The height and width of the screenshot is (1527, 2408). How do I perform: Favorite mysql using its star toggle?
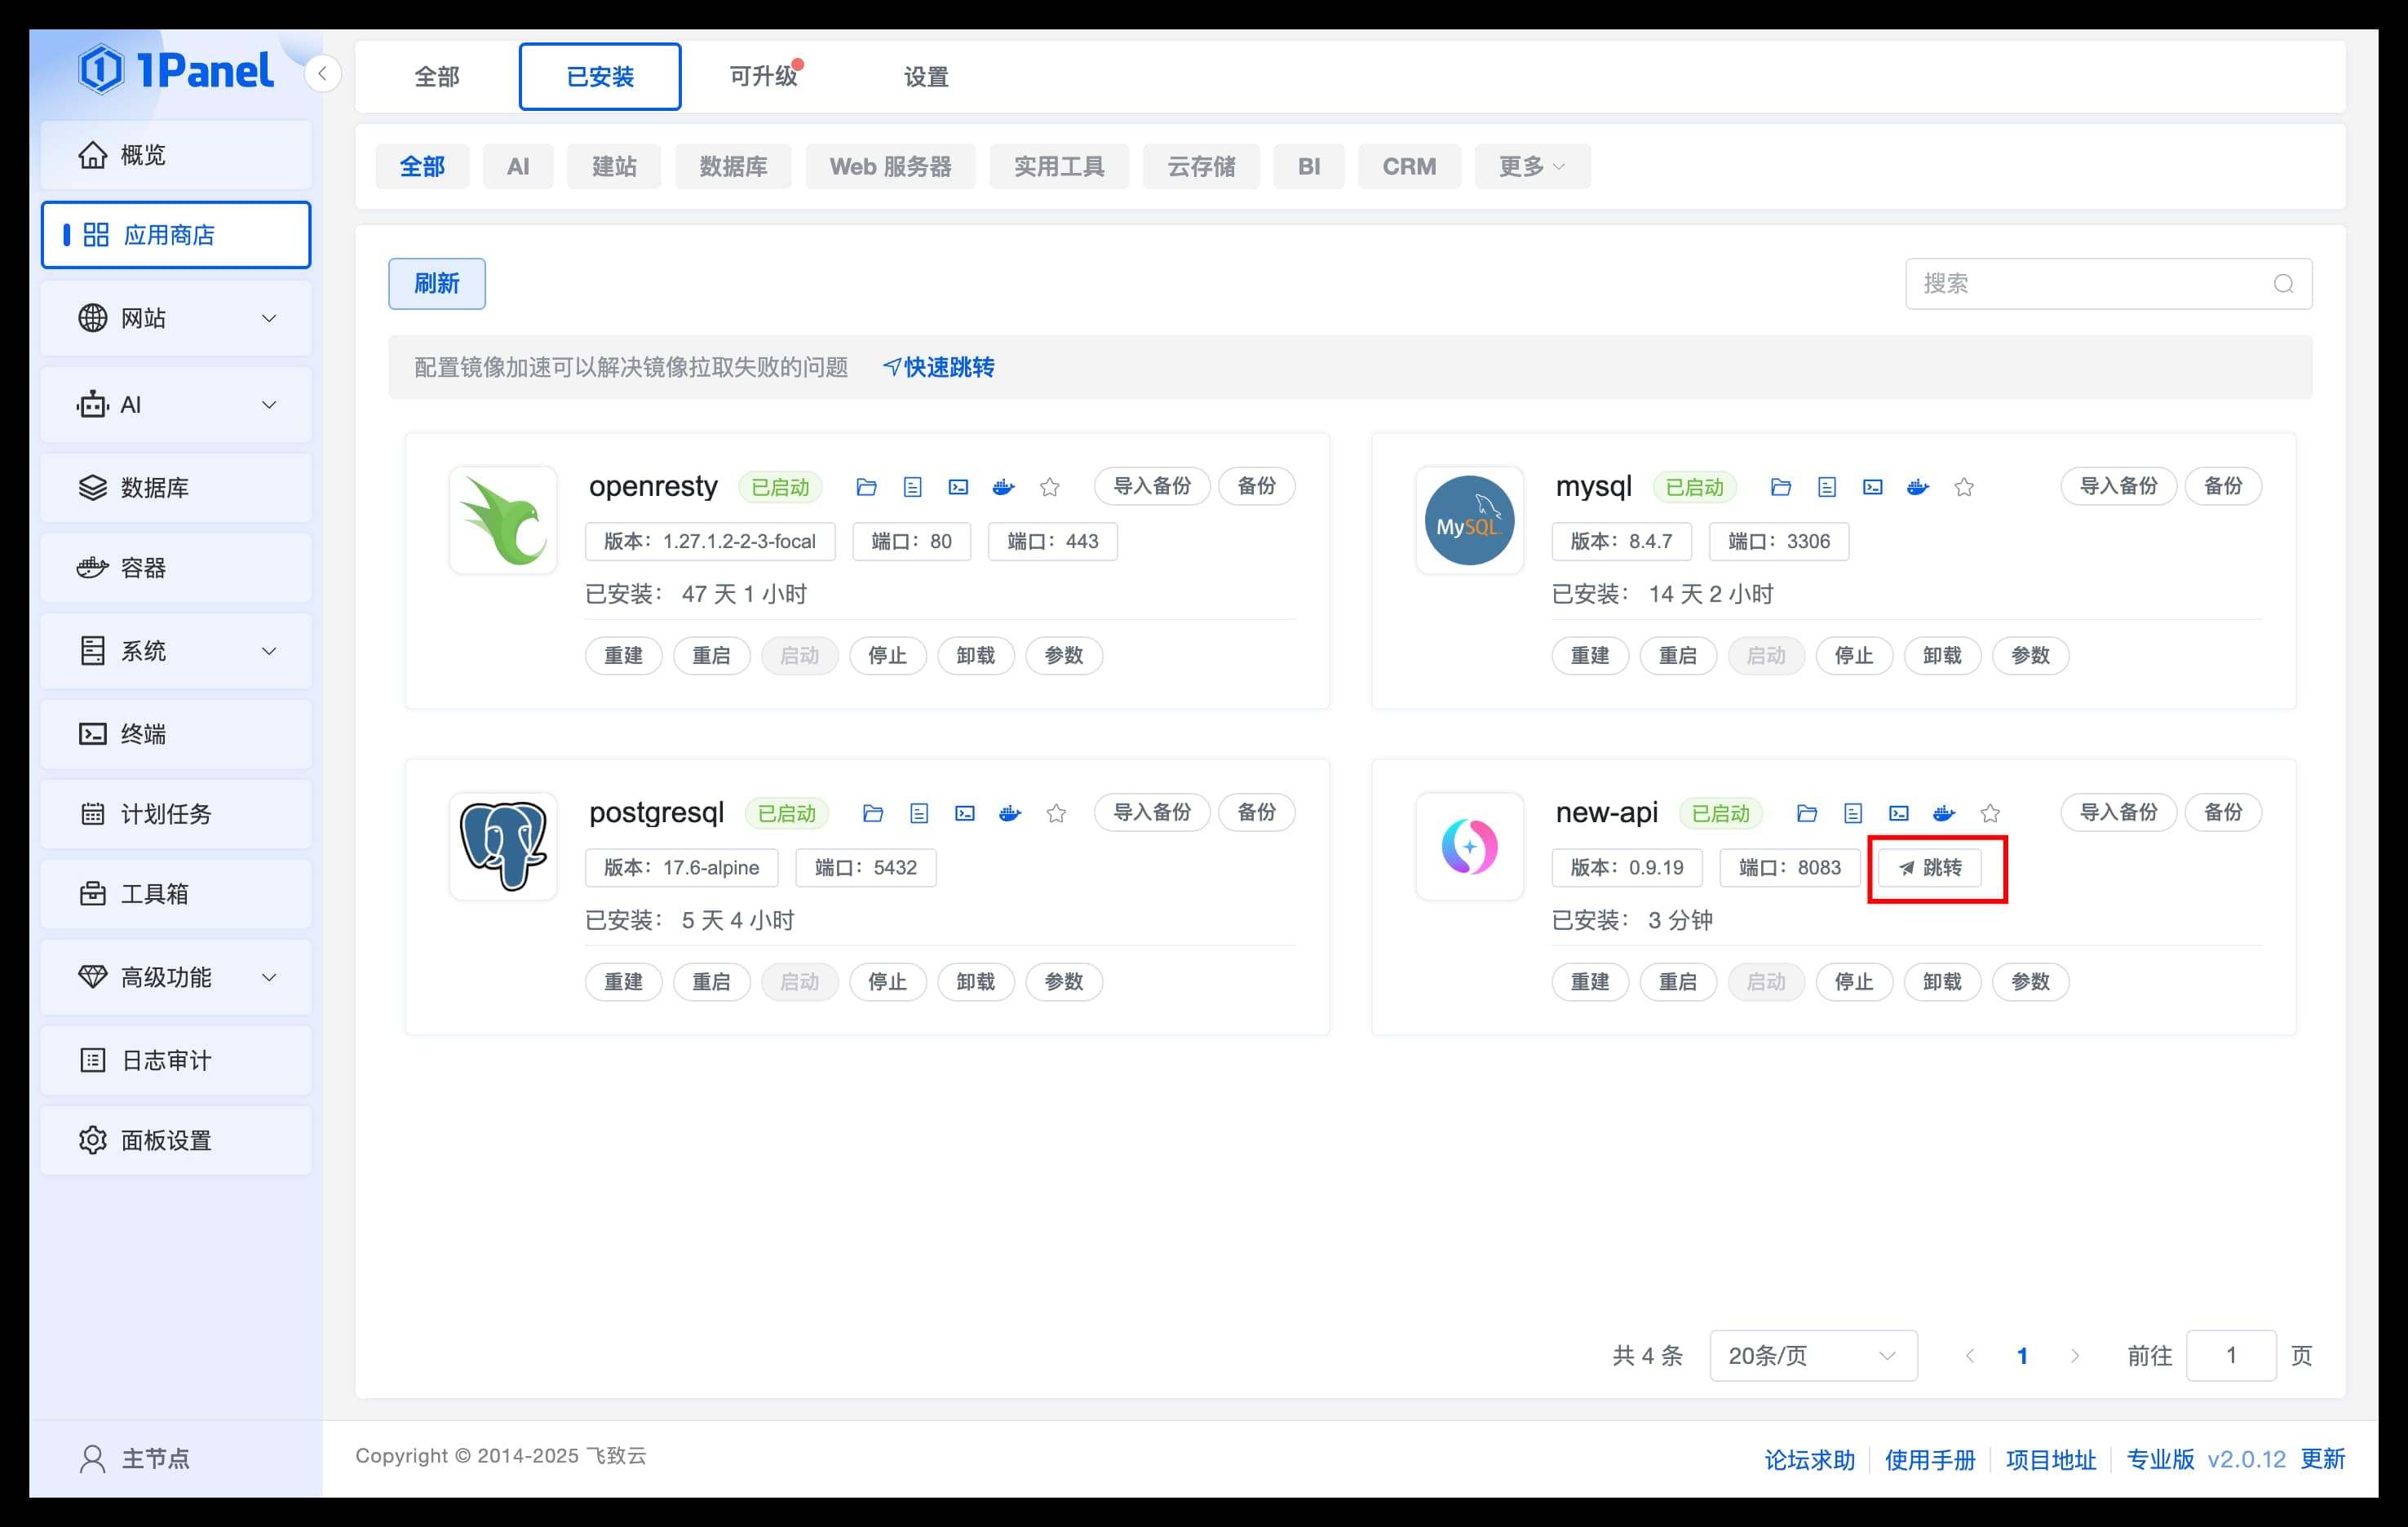(1964, 487)
